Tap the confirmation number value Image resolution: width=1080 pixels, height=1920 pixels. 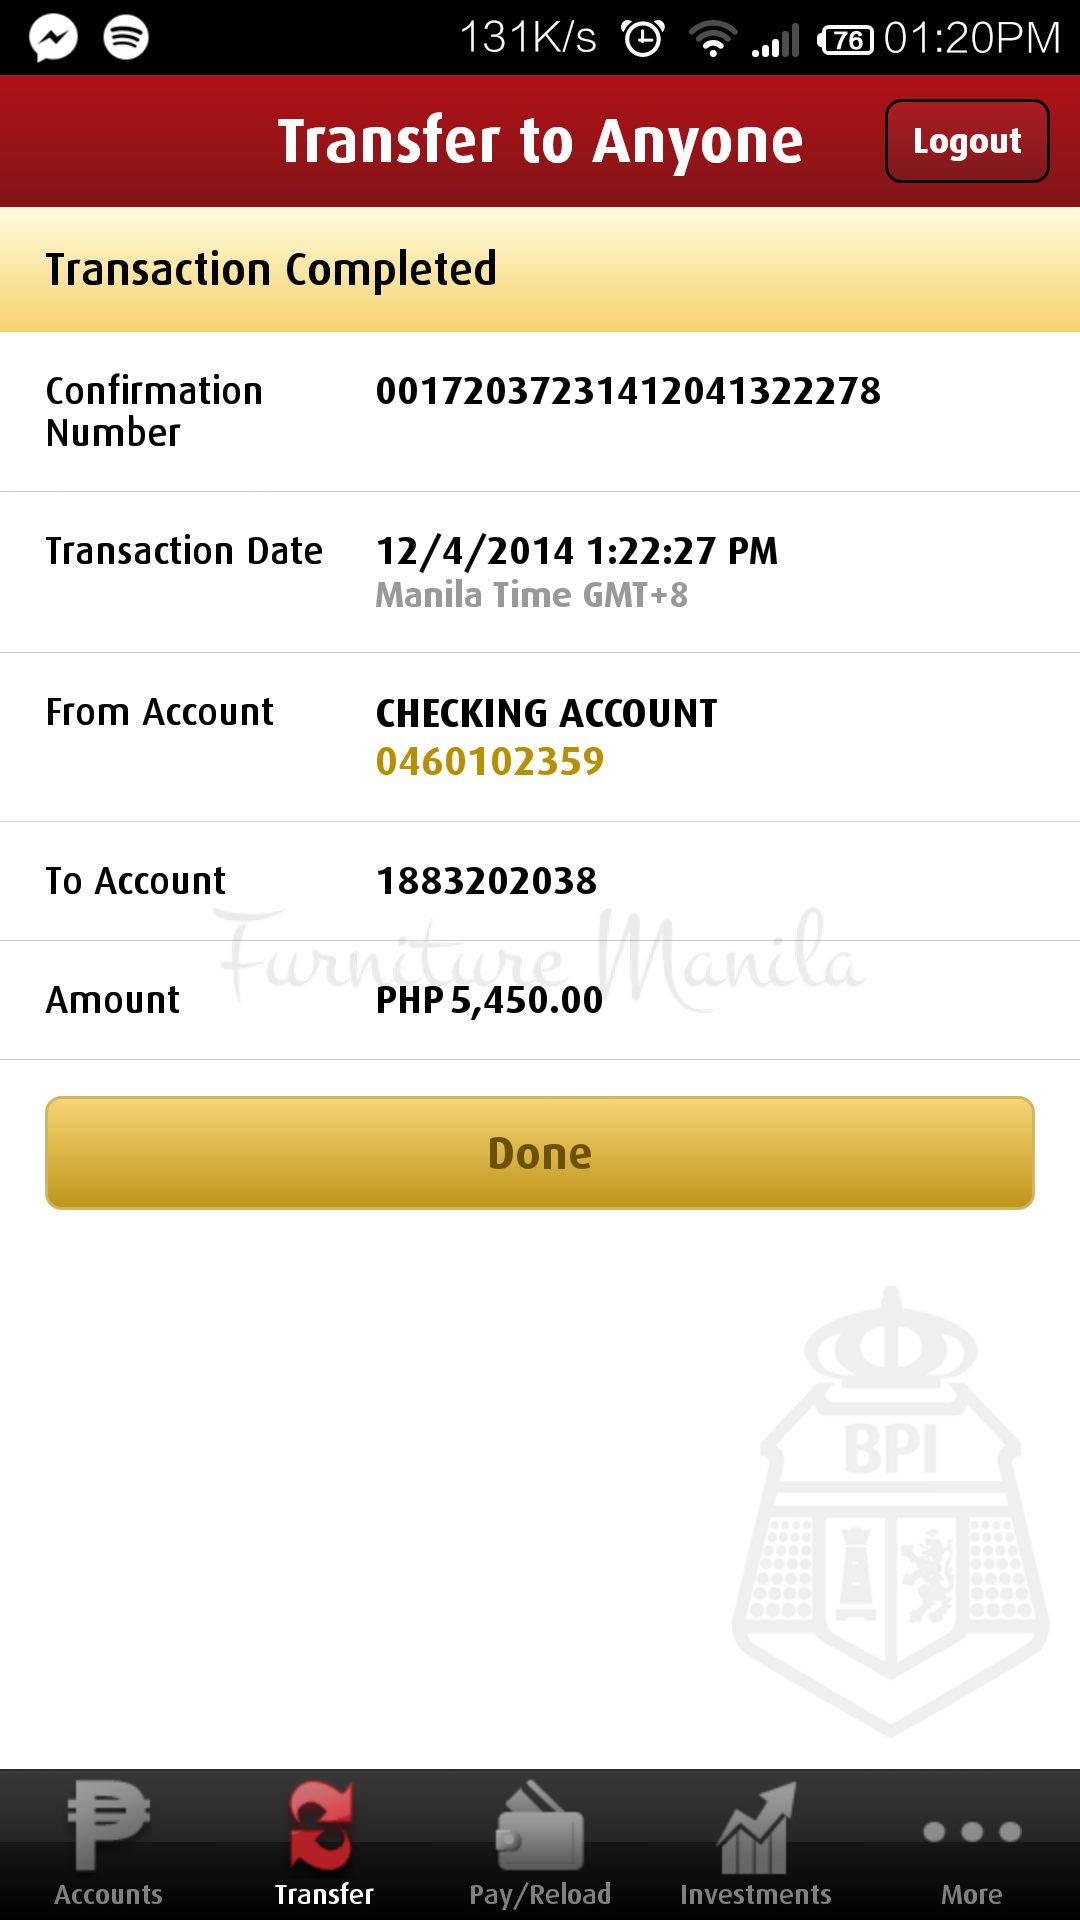[x=628, y=391]
